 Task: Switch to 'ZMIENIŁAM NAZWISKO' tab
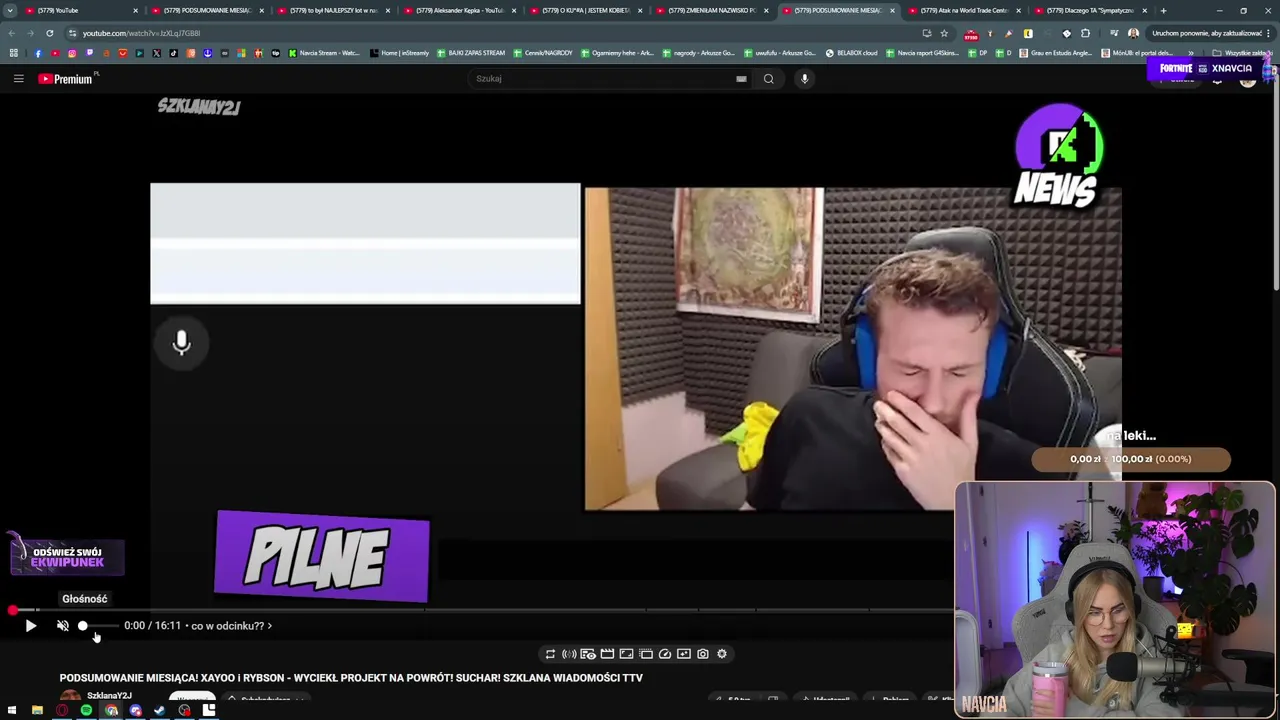[x=710, y=10]
